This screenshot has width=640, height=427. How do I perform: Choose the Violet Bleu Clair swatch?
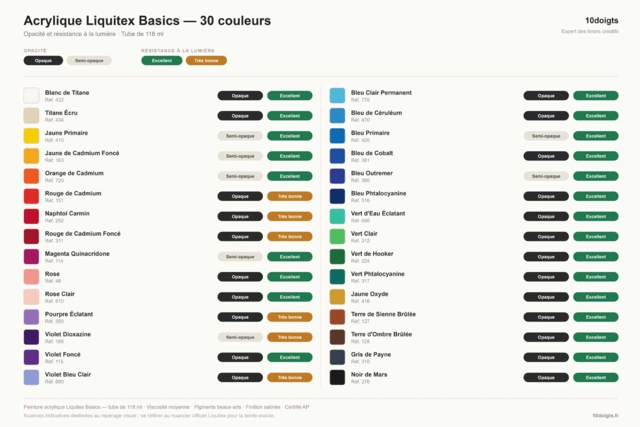click(31, 378)
